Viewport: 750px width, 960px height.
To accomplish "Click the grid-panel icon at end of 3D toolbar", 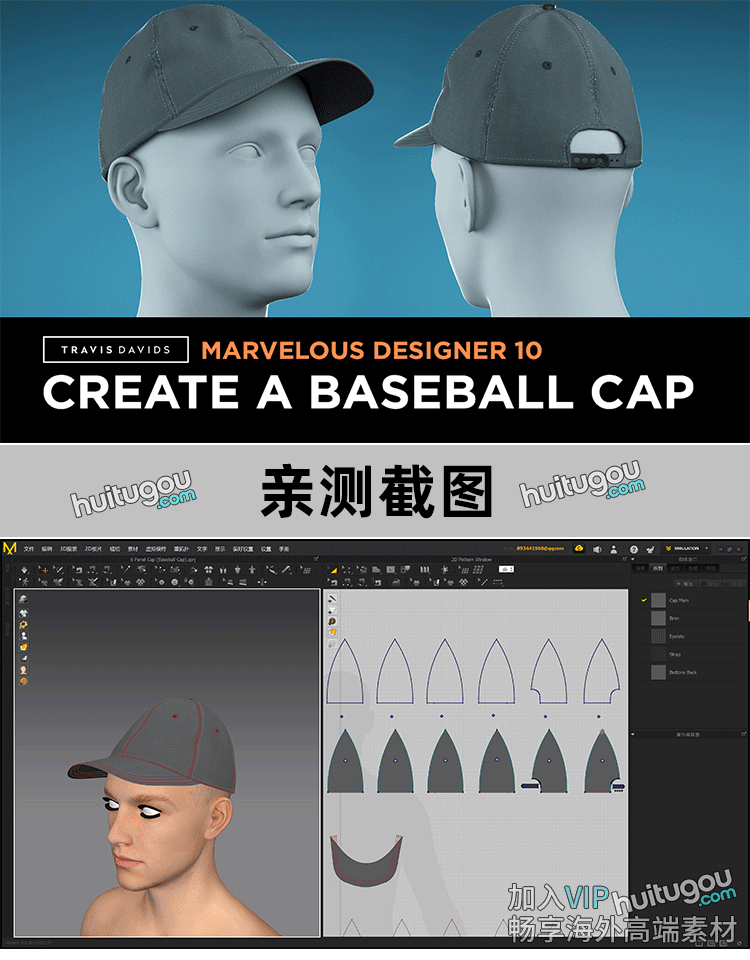I will [306, 570].
